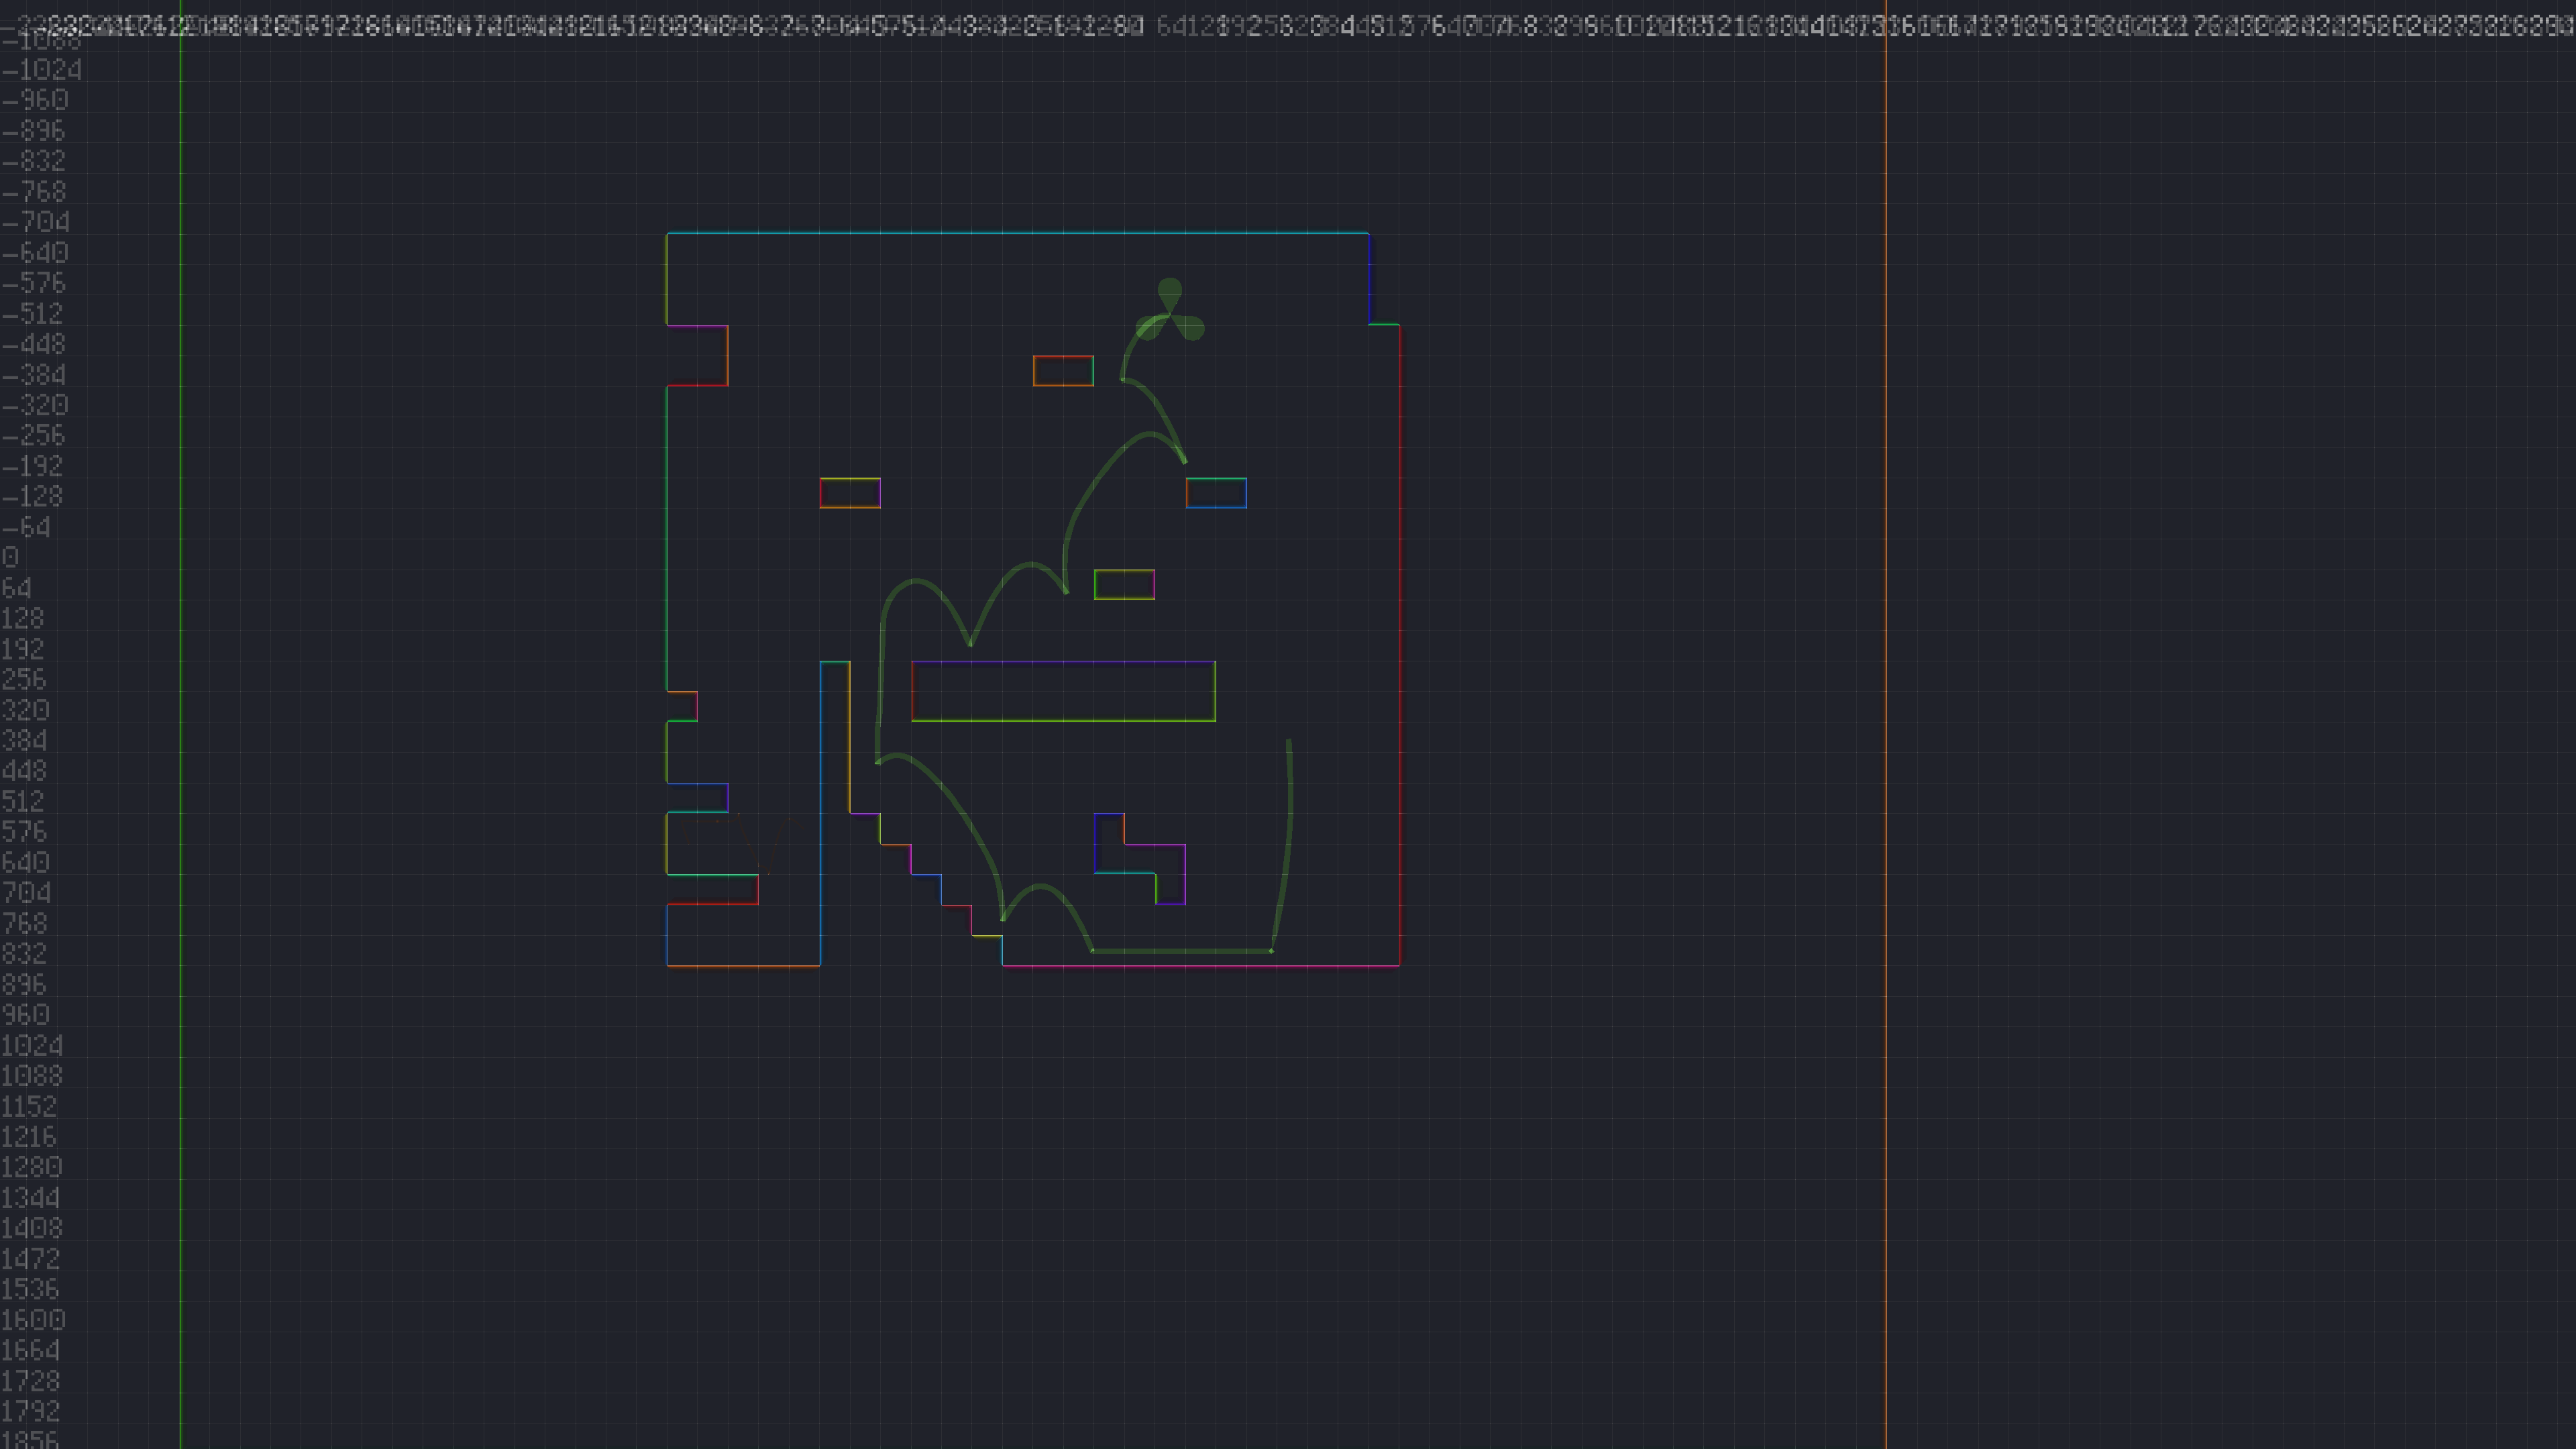Click the -320 label on vertical ruler
Viewport: 2576px width, 1449px height.
36,405
